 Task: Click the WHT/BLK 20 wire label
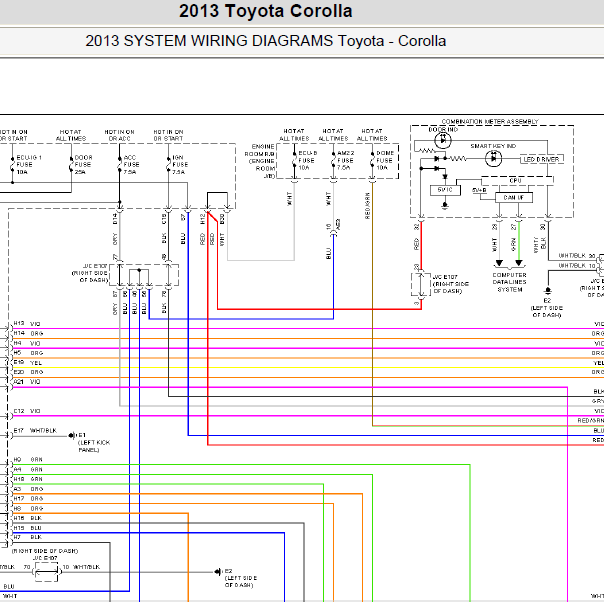tap(577, 256)
